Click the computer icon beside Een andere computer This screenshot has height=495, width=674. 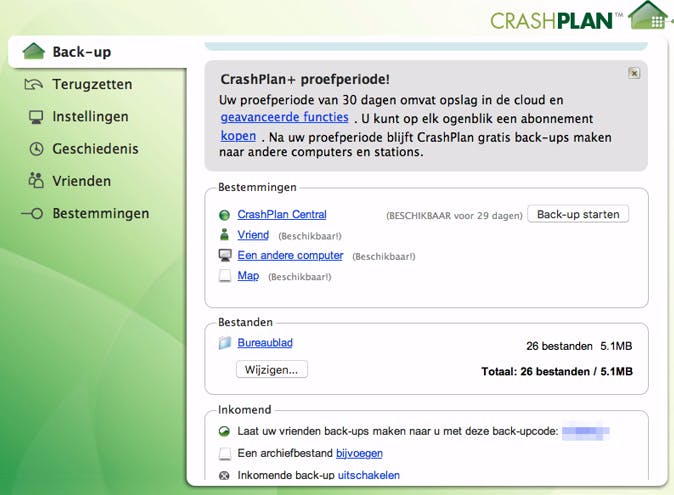(x=225, y=255)
